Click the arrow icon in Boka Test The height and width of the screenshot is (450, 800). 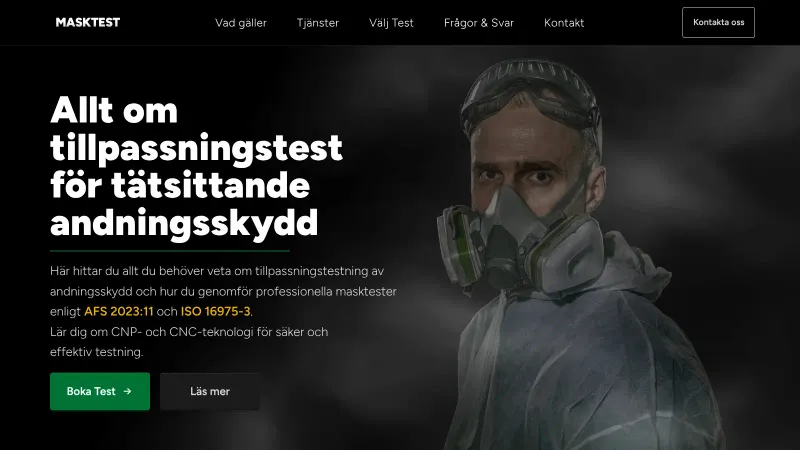(x=128, y=391)
